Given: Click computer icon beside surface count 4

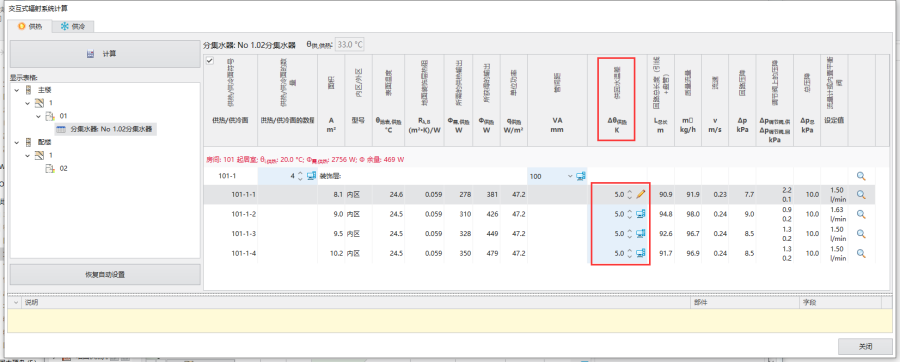Looking at the screenshot, I should click(311, 176).
